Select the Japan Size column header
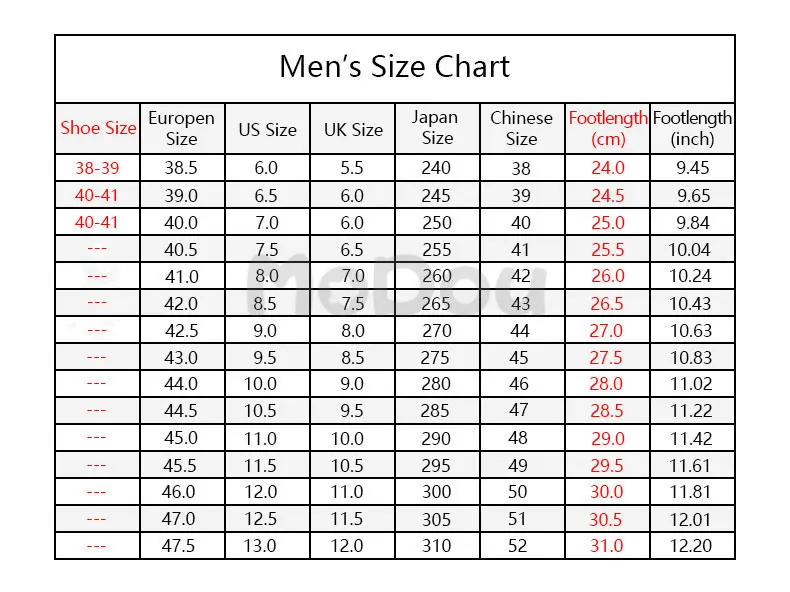The height and width of the screenshot is (592, 790). (437, 128)
